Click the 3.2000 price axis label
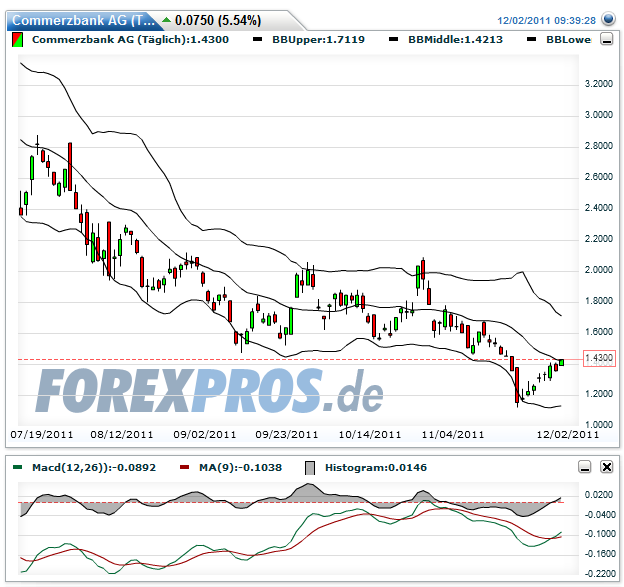This screenshot has height=587, width=624. click(599, 84)
